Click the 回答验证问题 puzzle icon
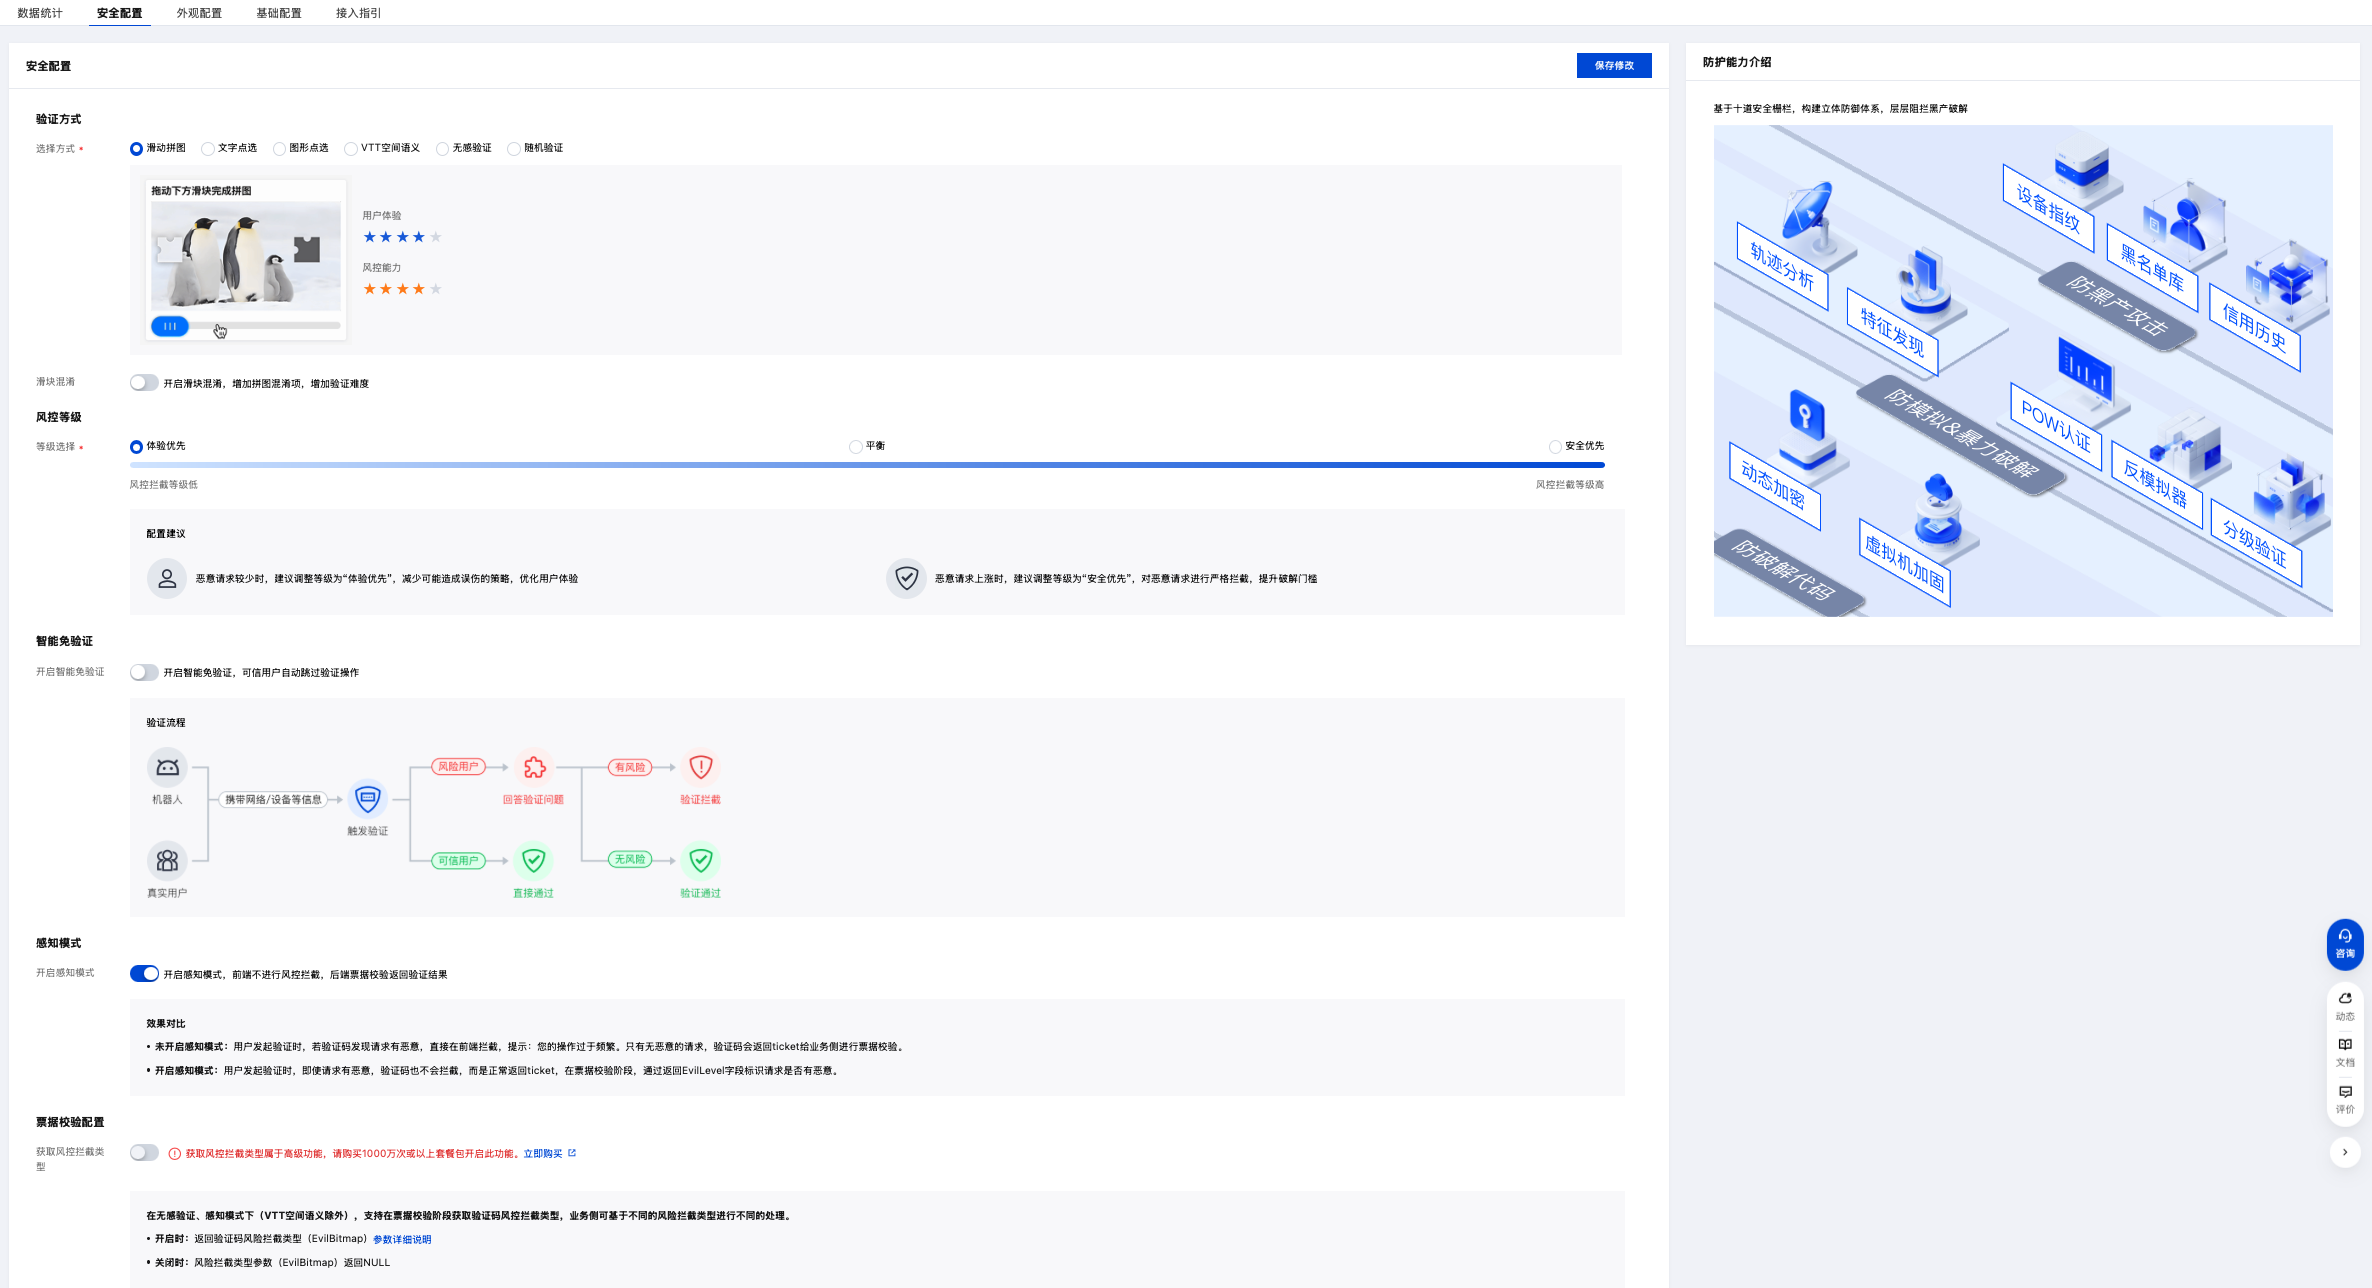Screen dimensions: 2372x1288 (x=534, y=767)
